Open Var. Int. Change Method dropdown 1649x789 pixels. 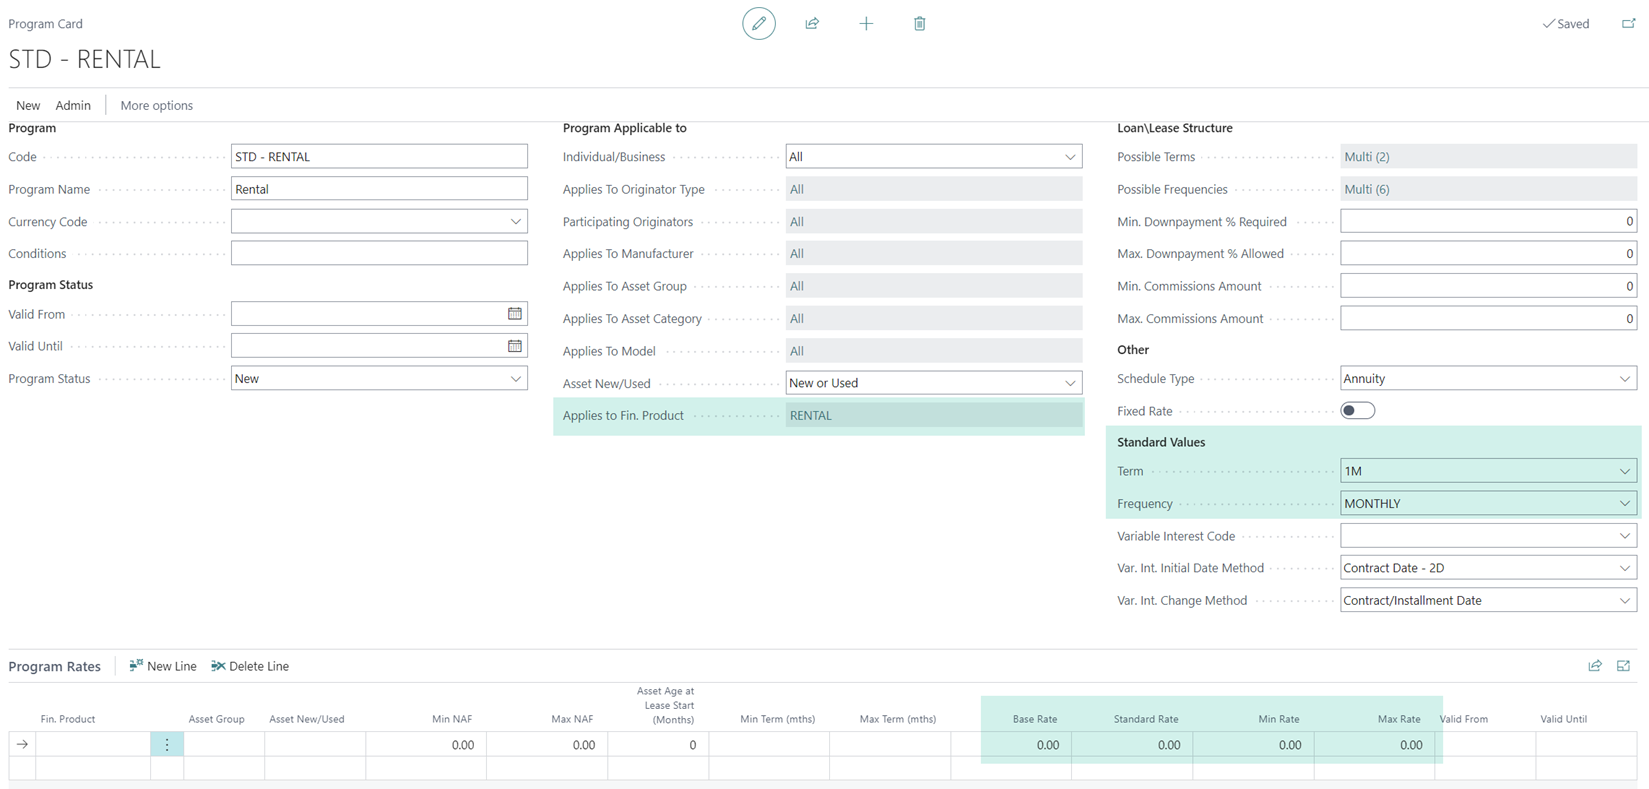point(1625,601)
